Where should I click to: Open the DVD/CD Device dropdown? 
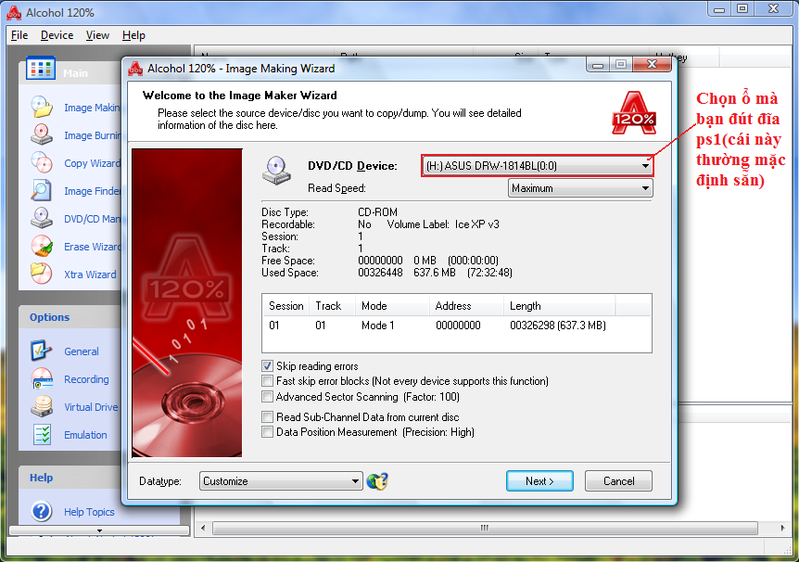point(537,166)
